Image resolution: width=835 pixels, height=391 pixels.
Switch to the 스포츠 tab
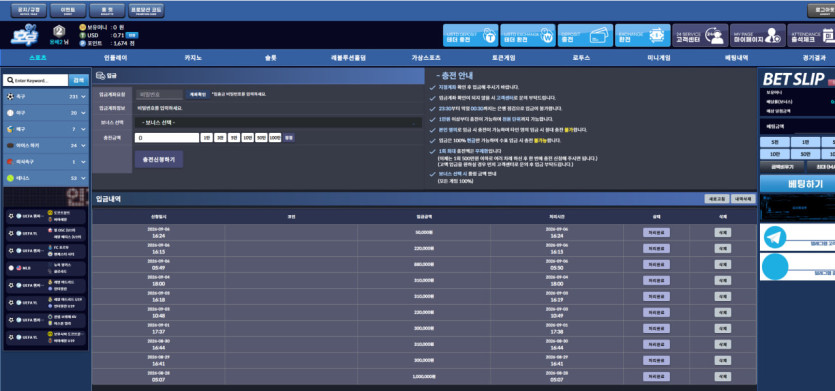38,58
